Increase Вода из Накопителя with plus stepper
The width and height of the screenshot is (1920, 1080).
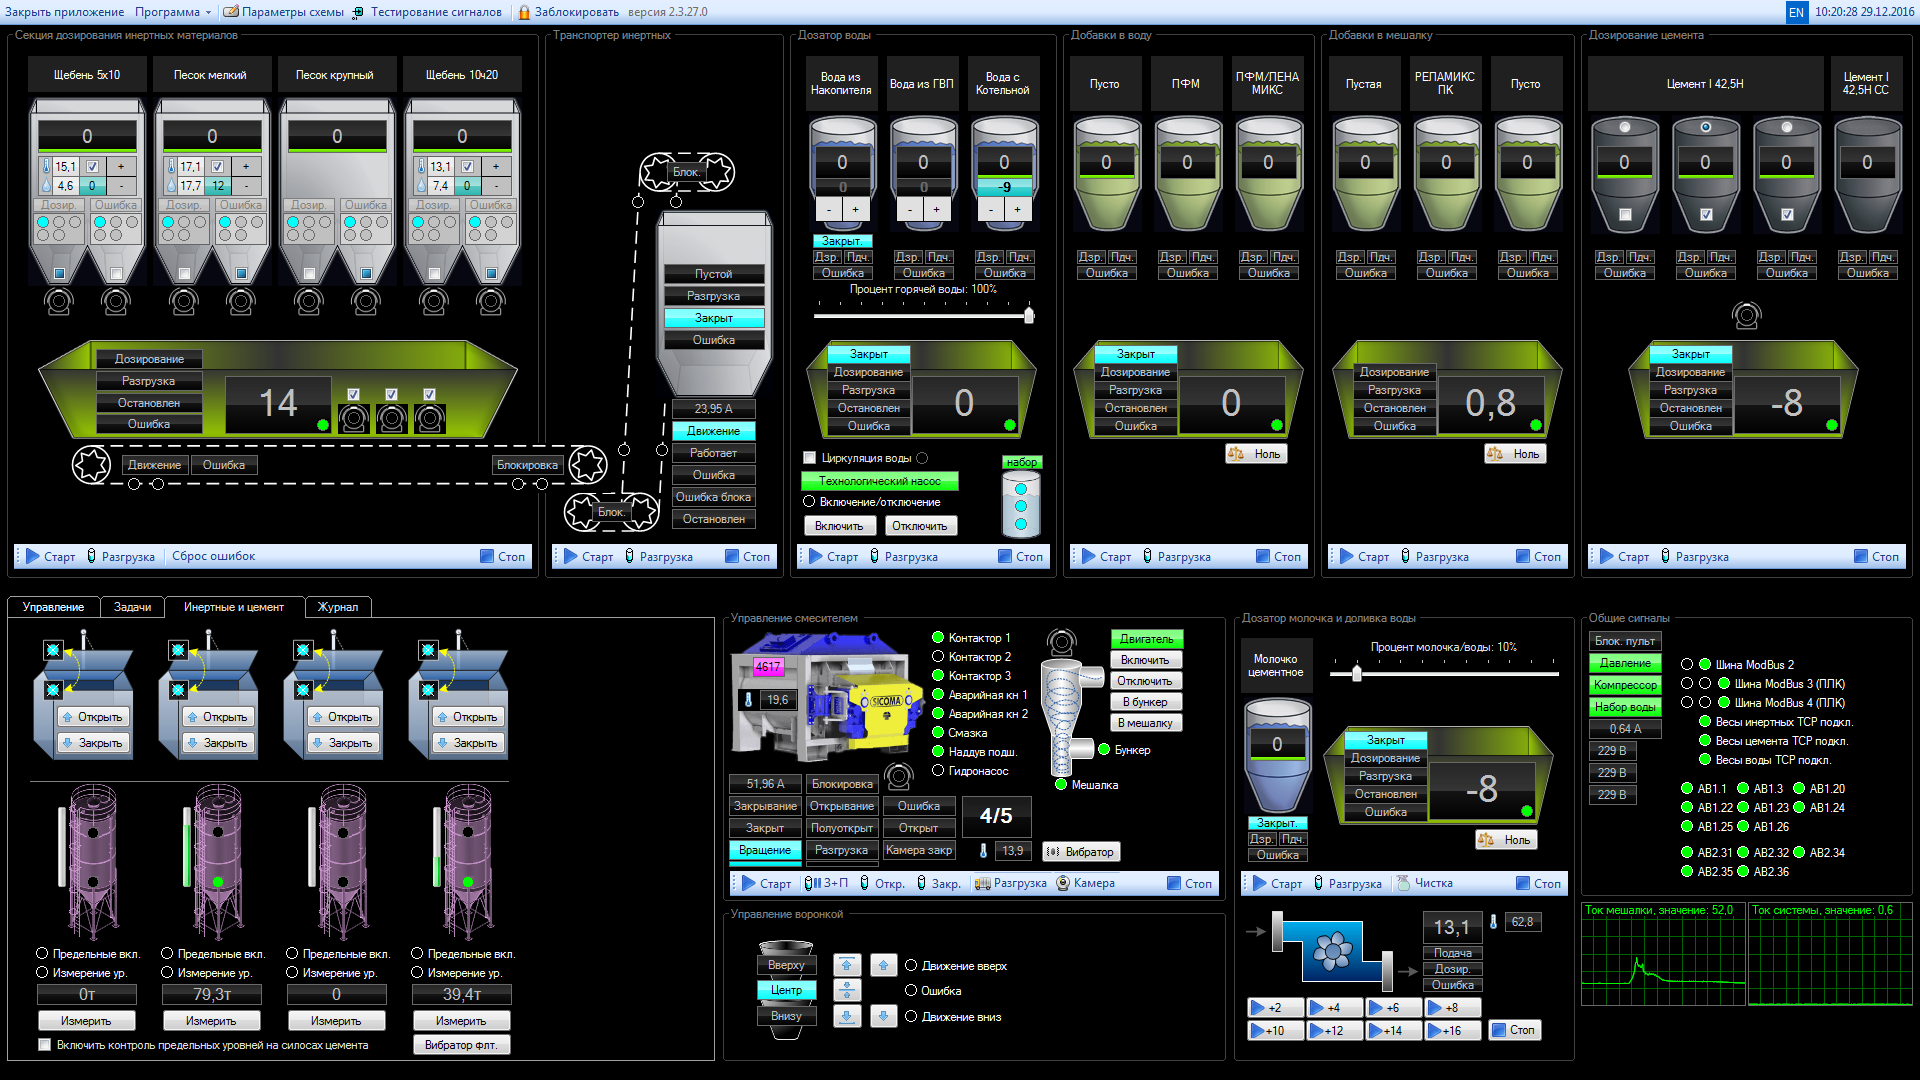click(855, 210)
